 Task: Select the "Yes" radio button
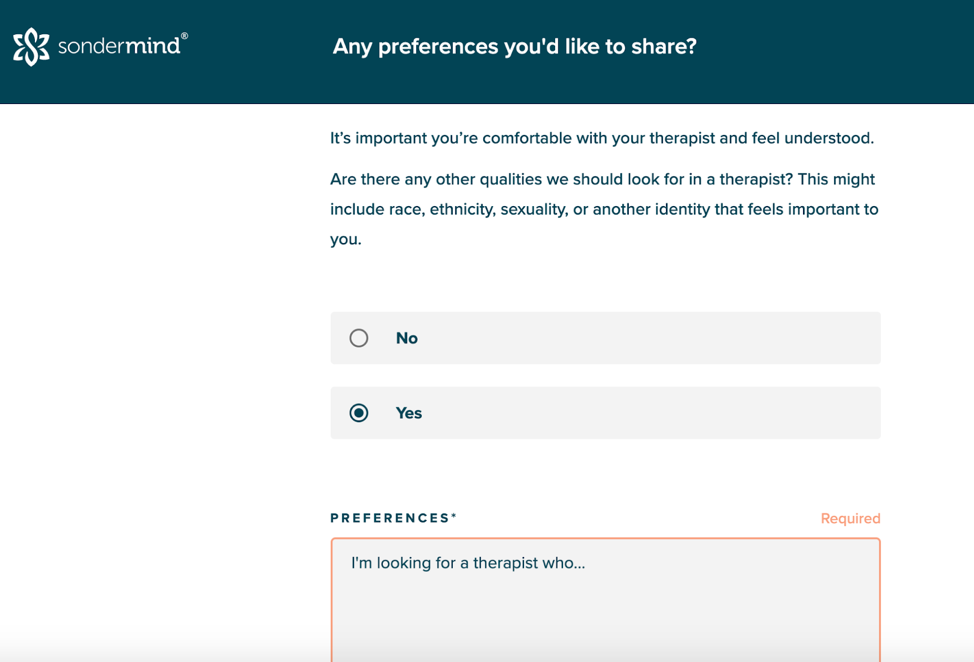[x=359, y=413]
